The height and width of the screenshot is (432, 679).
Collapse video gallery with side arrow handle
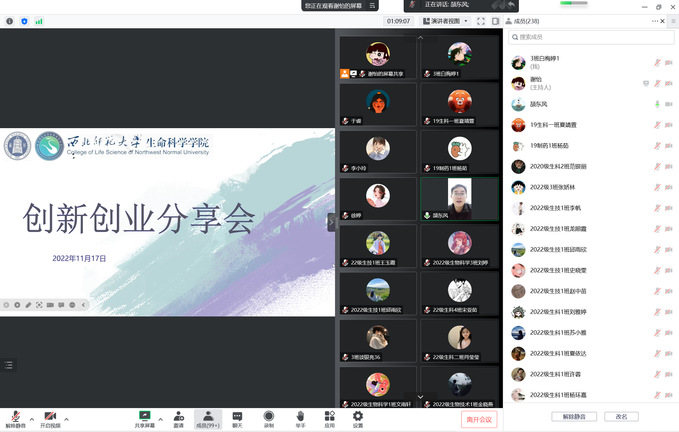(332, 222)
